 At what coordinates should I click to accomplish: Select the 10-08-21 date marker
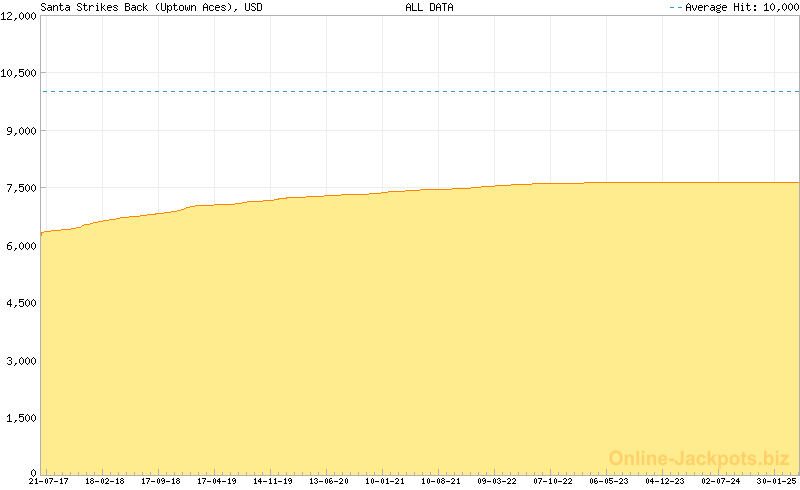(x=441, y=481)
